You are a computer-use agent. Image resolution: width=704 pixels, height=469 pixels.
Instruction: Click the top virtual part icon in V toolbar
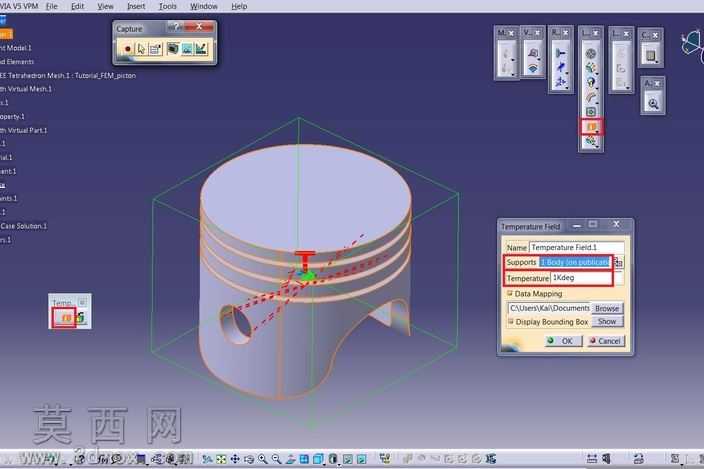coord(532,53)
